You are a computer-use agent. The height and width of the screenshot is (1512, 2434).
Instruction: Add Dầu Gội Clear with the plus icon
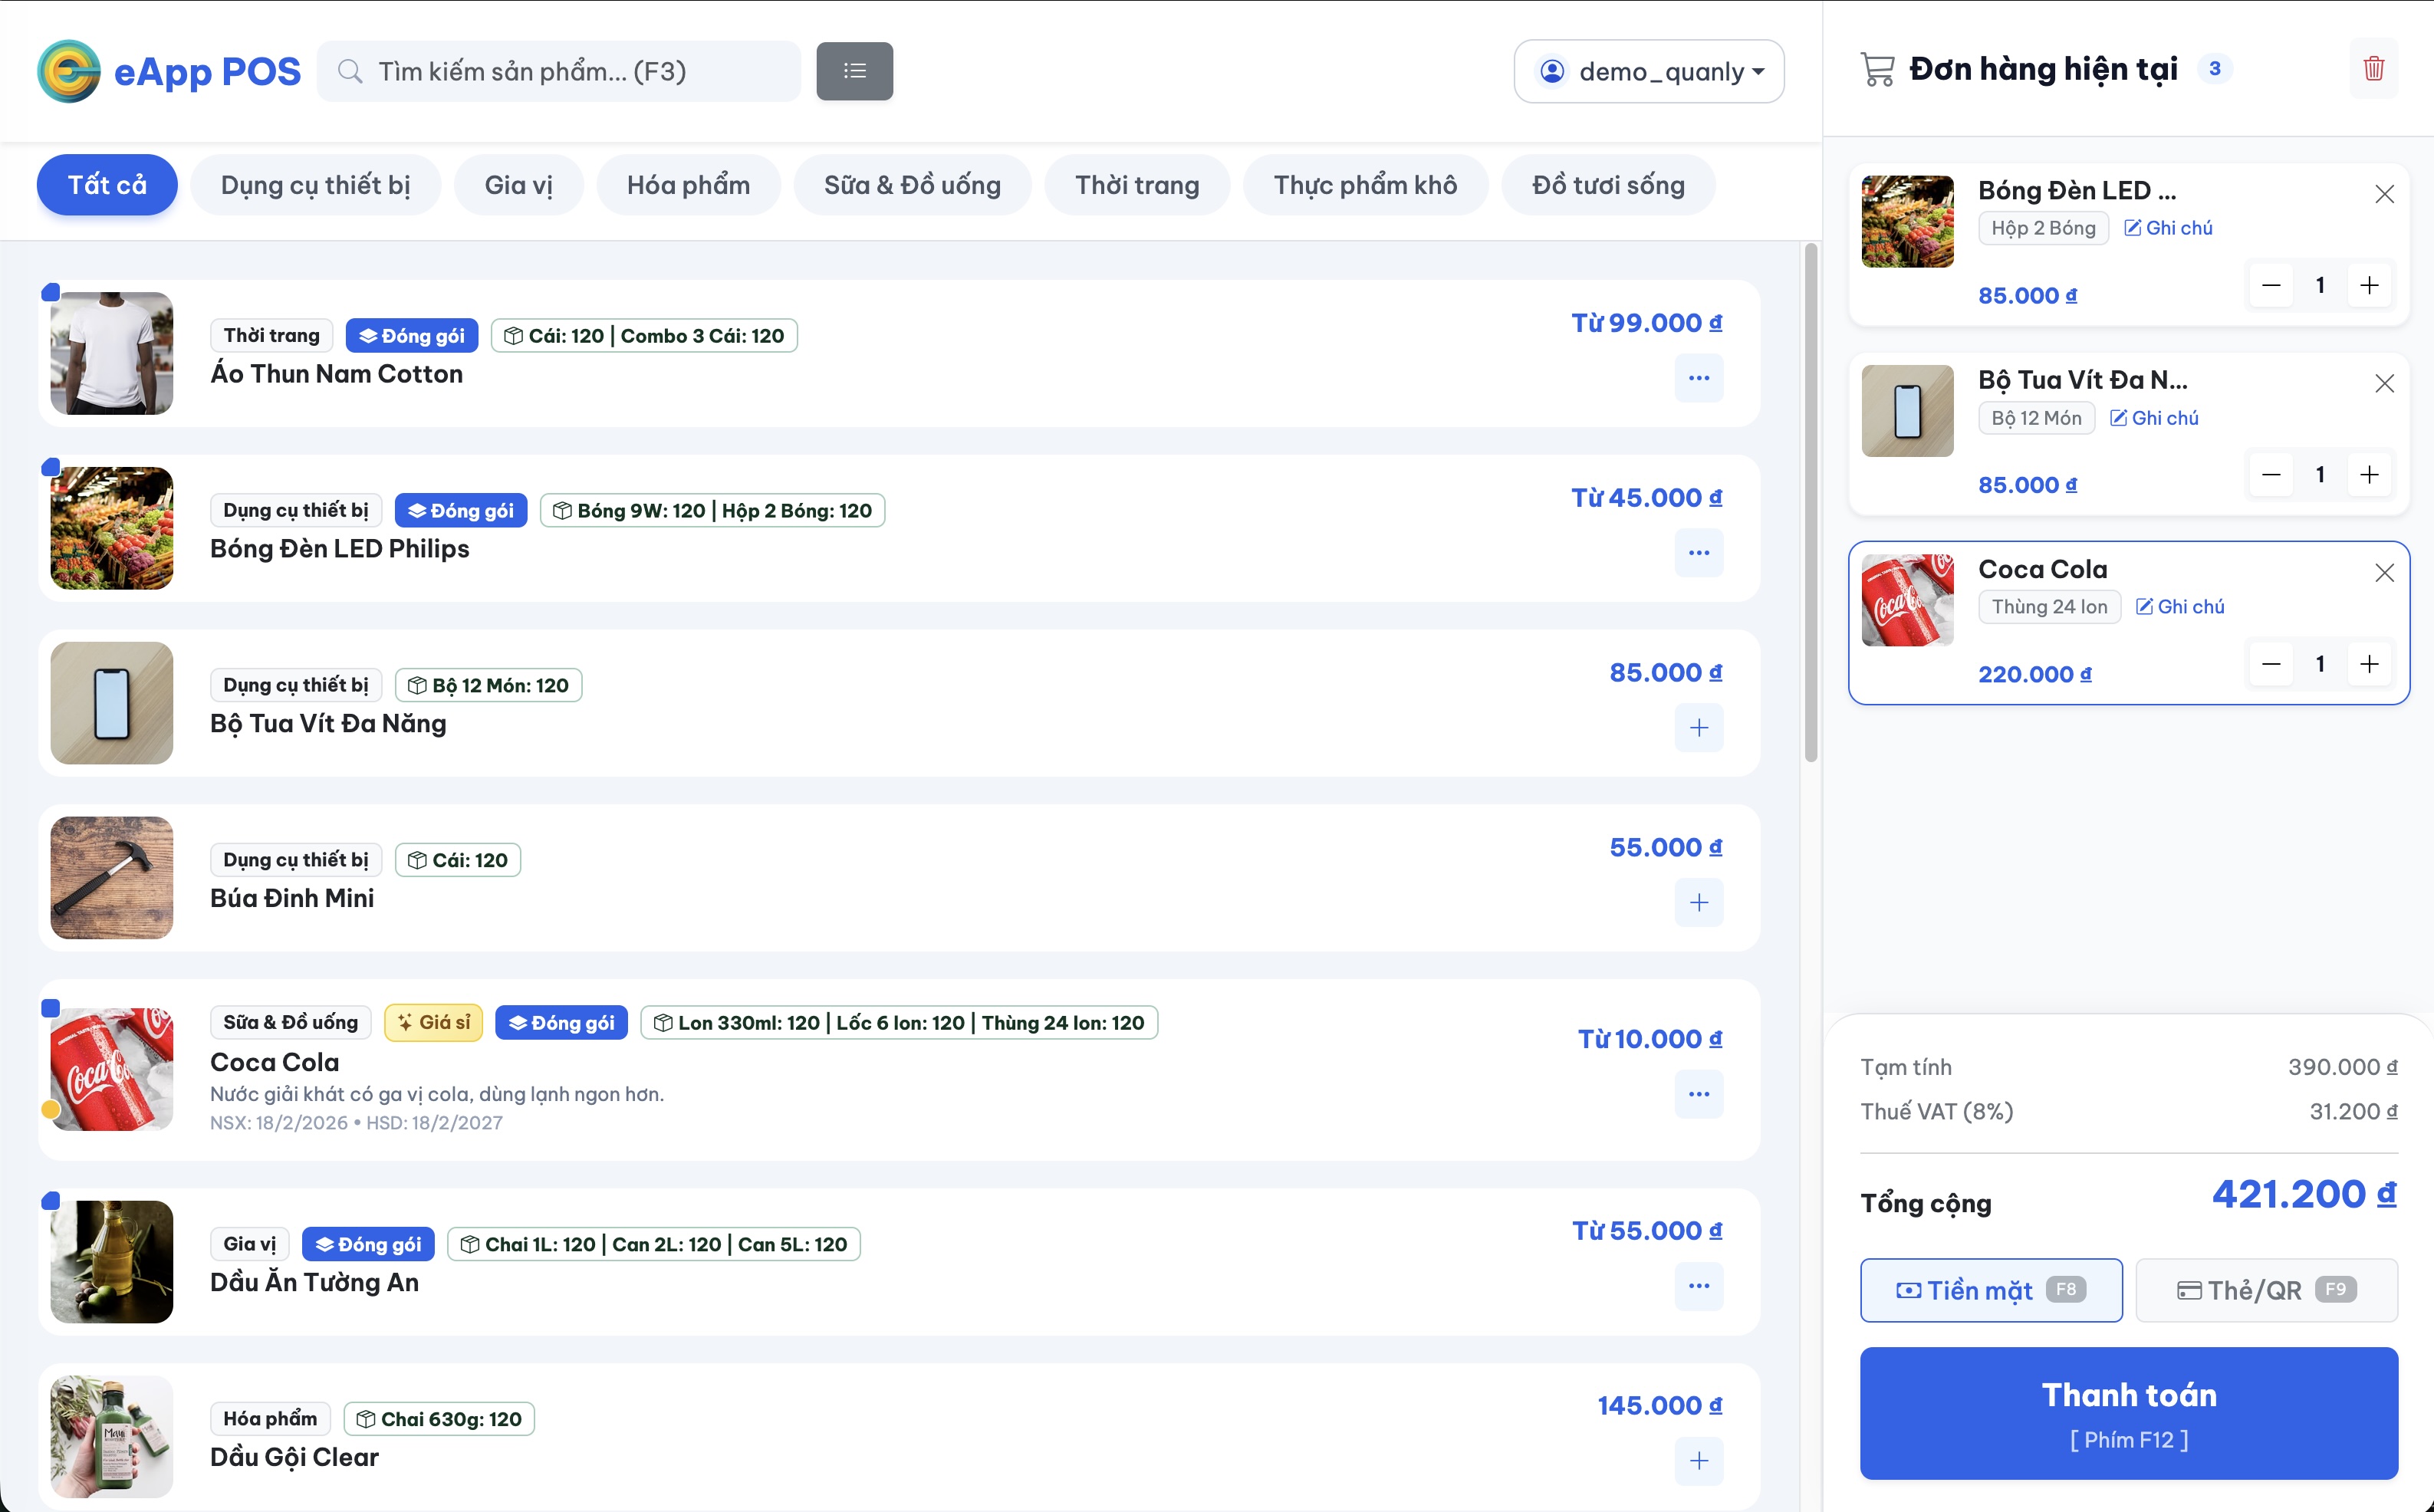coord(1699,1460)
